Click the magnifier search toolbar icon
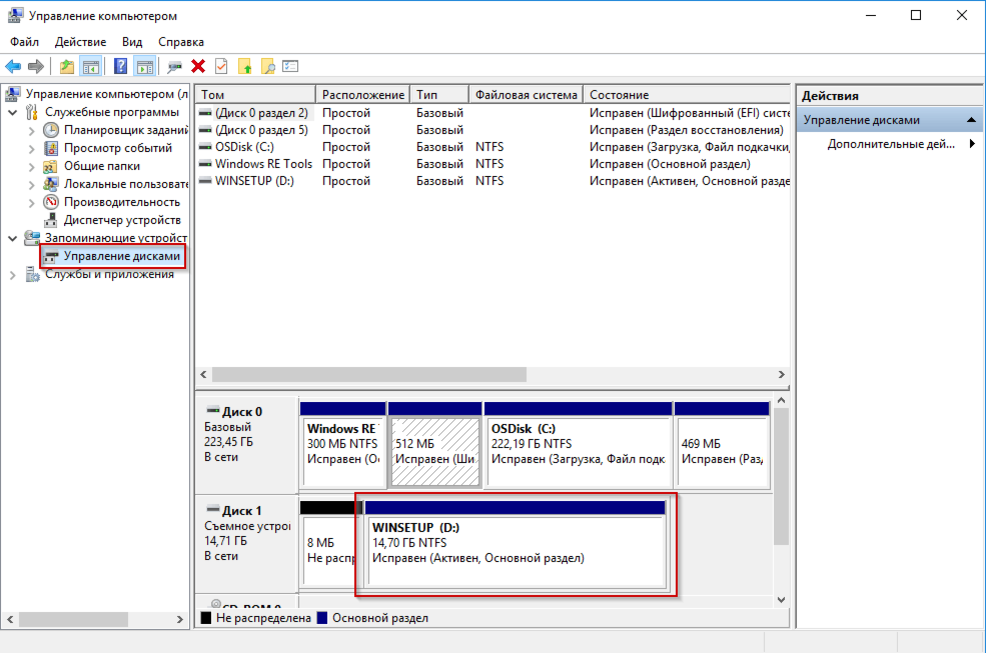 click(x=268, y=66)
